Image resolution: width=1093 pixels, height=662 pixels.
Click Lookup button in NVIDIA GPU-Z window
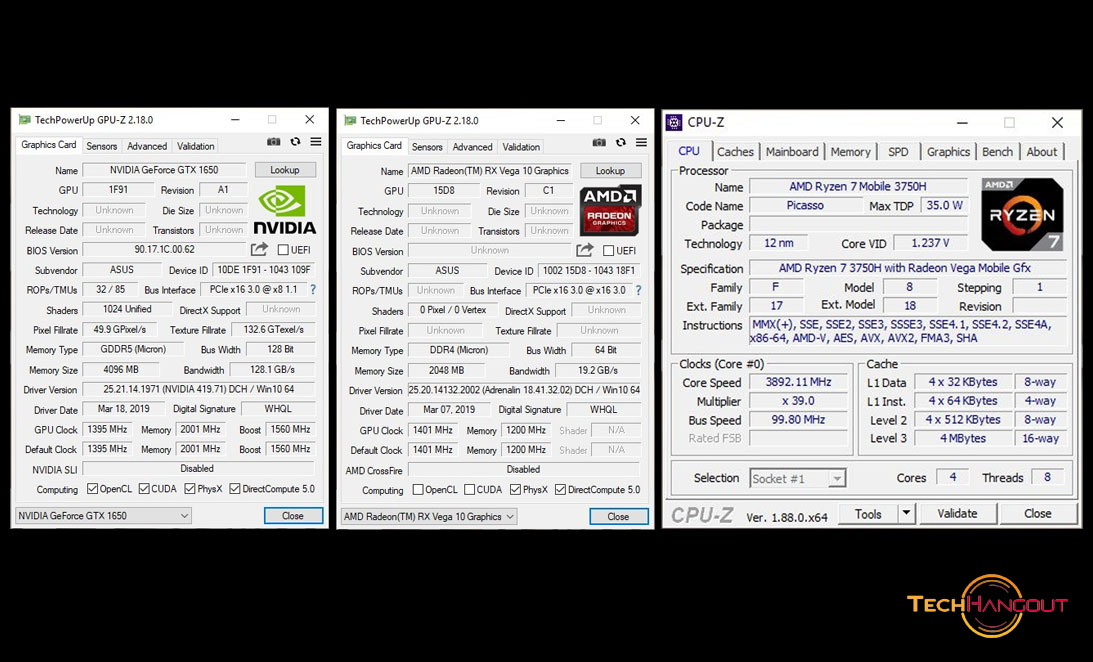pos(285,170)
